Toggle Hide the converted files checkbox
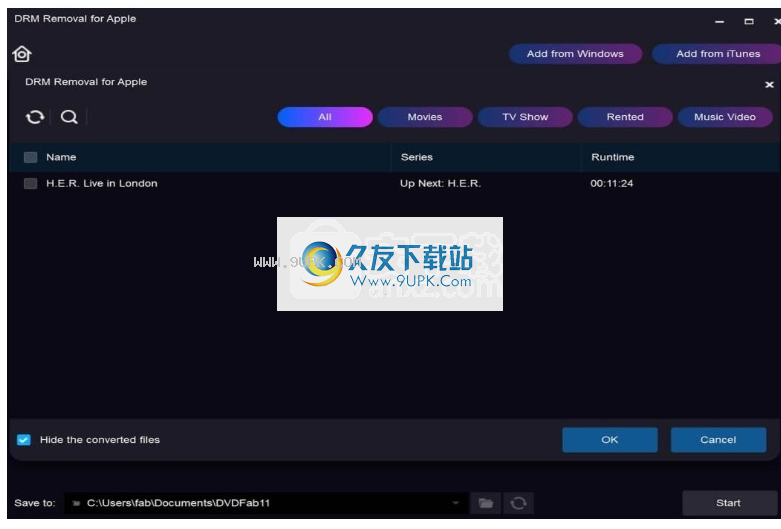781x529 pixels. (23, 440)
